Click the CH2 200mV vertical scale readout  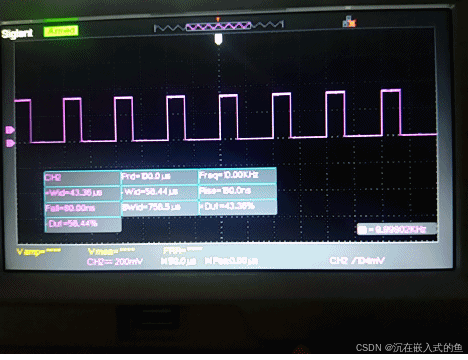coord(115,262)
